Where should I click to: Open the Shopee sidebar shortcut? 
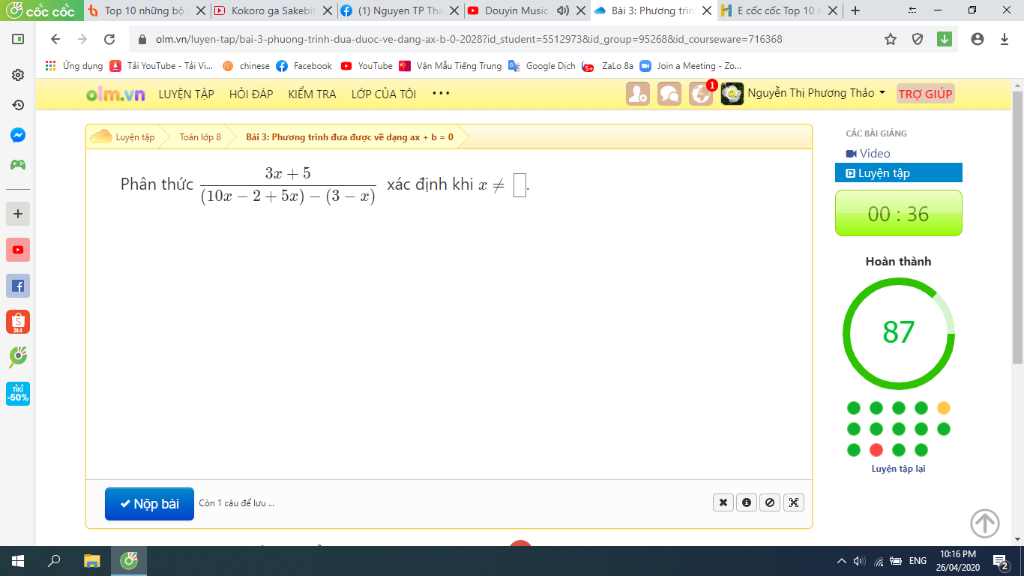pyautogui.click(x=18, y=322)
